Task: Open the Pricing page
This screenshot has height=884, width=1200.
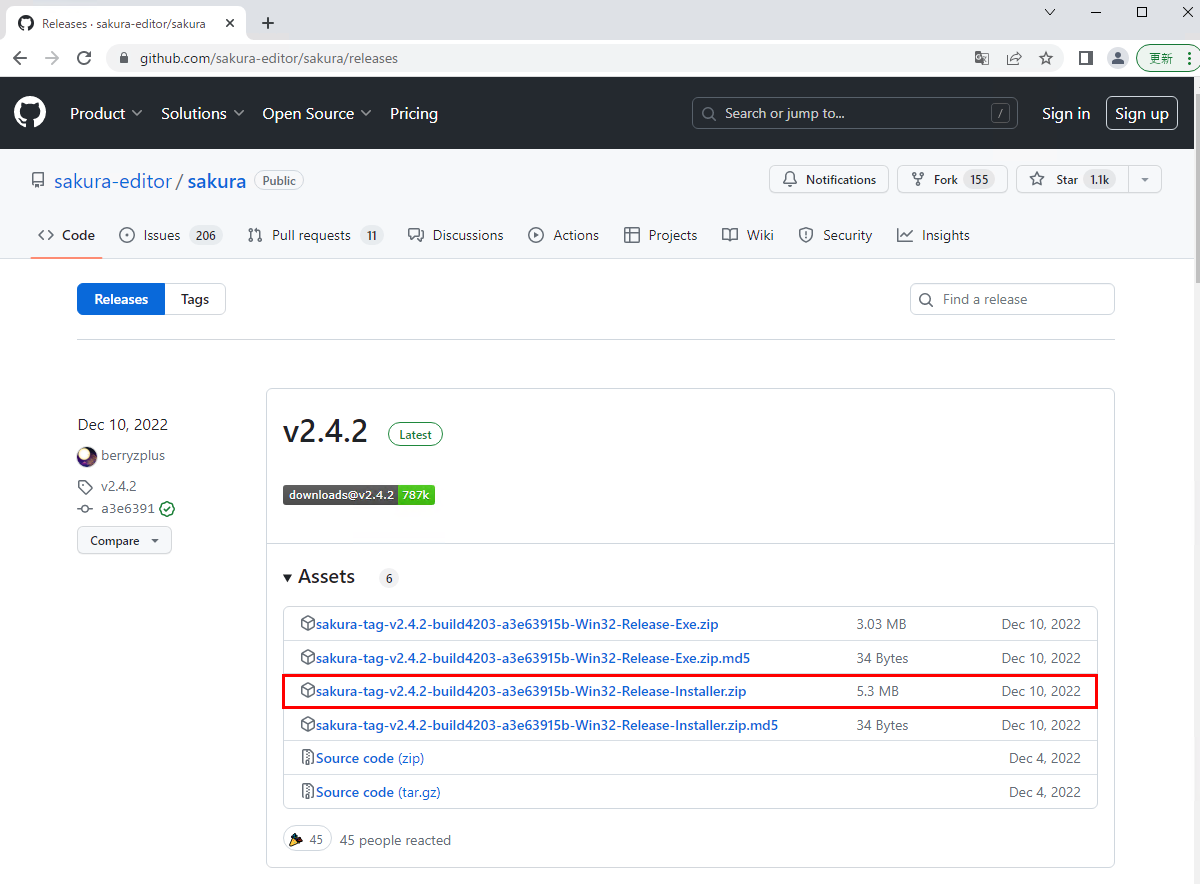Action: pos(414,114)
